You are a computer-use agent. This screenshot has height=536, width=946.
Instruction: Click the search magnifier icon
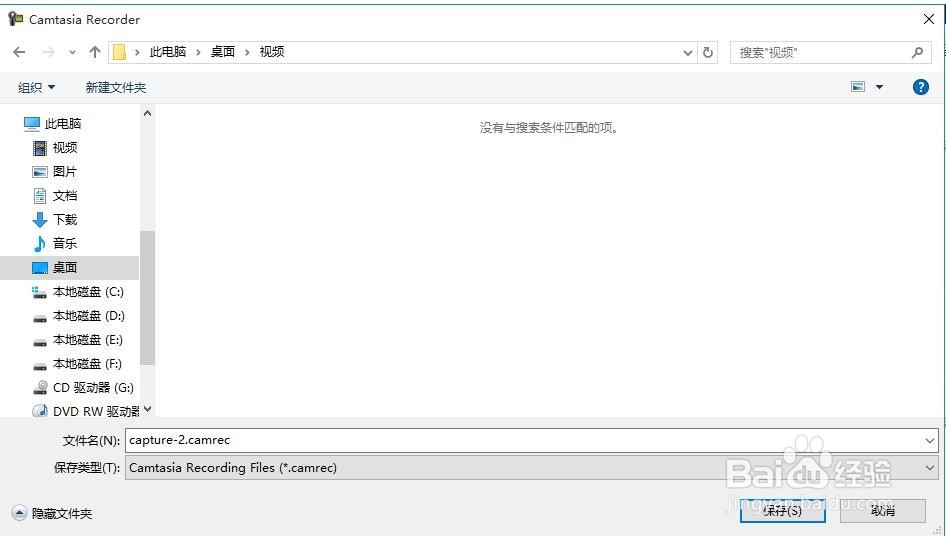pos(918,53)
